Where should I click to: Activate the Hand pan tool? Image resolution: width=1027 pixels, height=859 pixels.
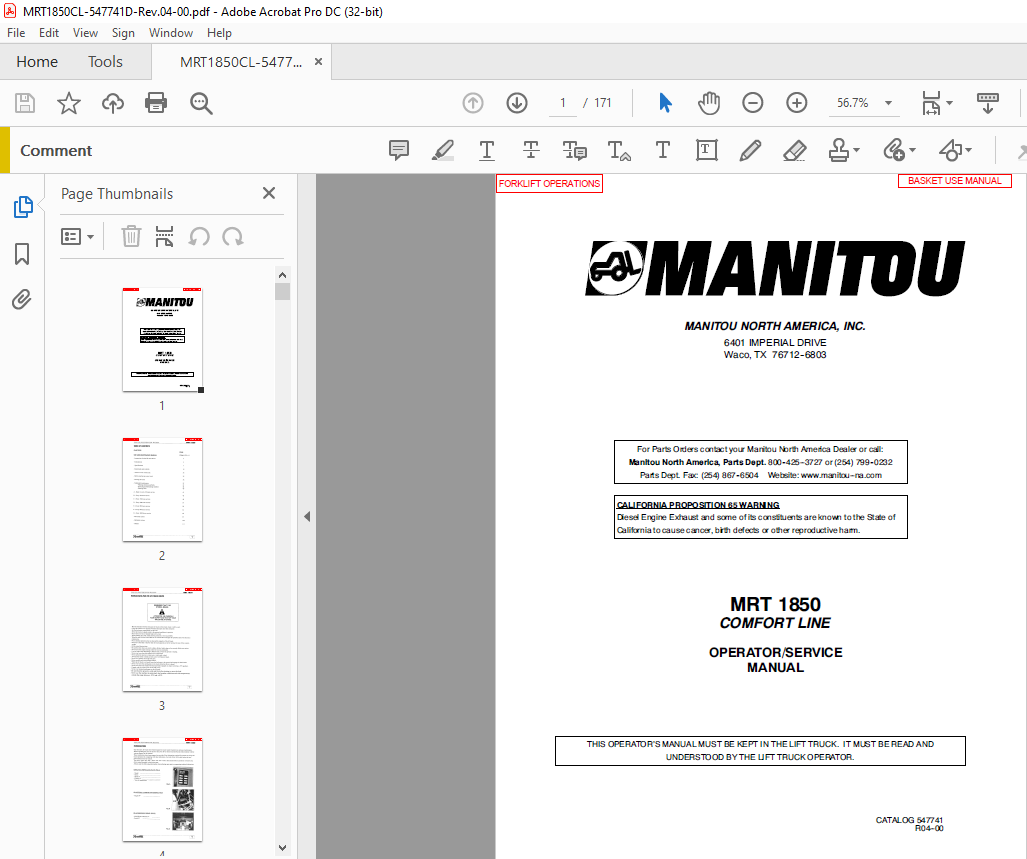pos(709,103)
